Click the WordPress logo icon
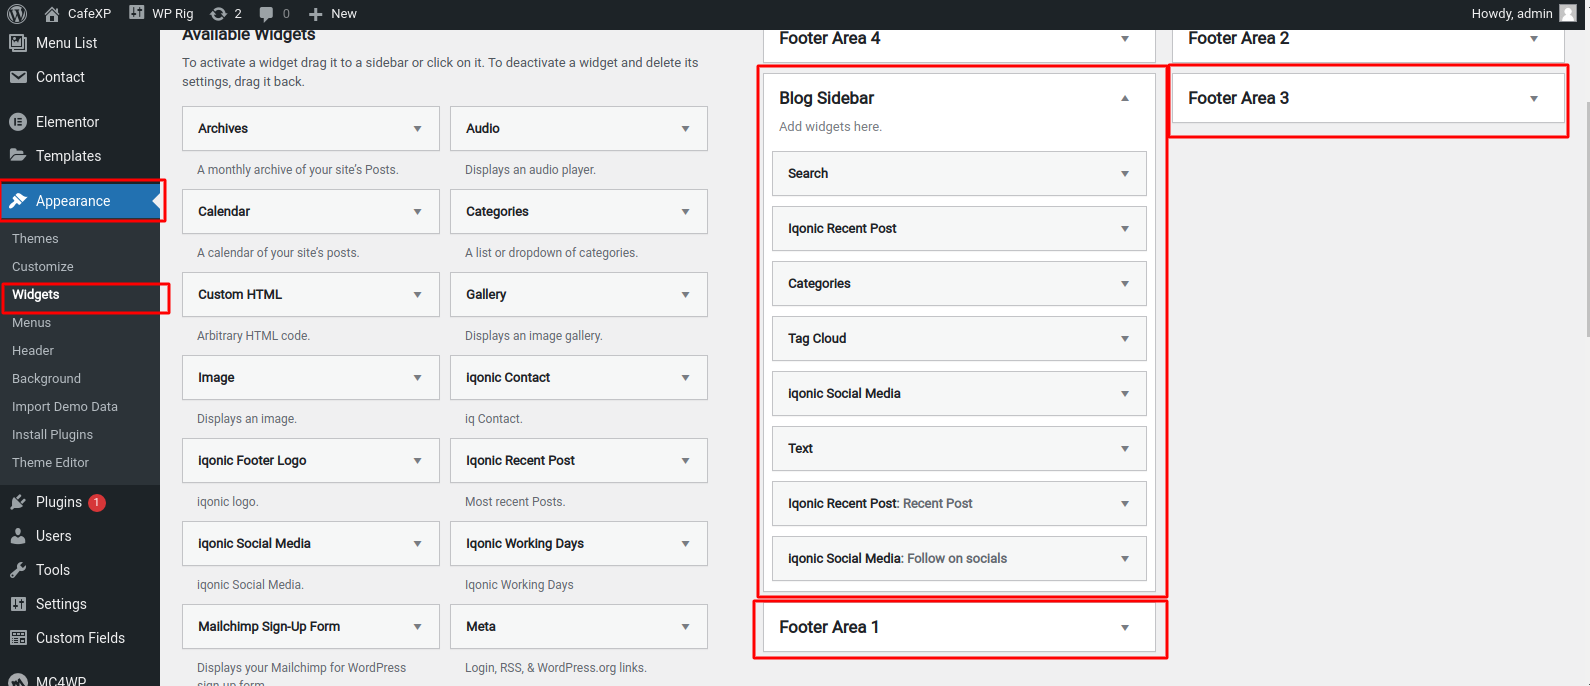This screenshot has height=686, width=1590. pos(17,14)
